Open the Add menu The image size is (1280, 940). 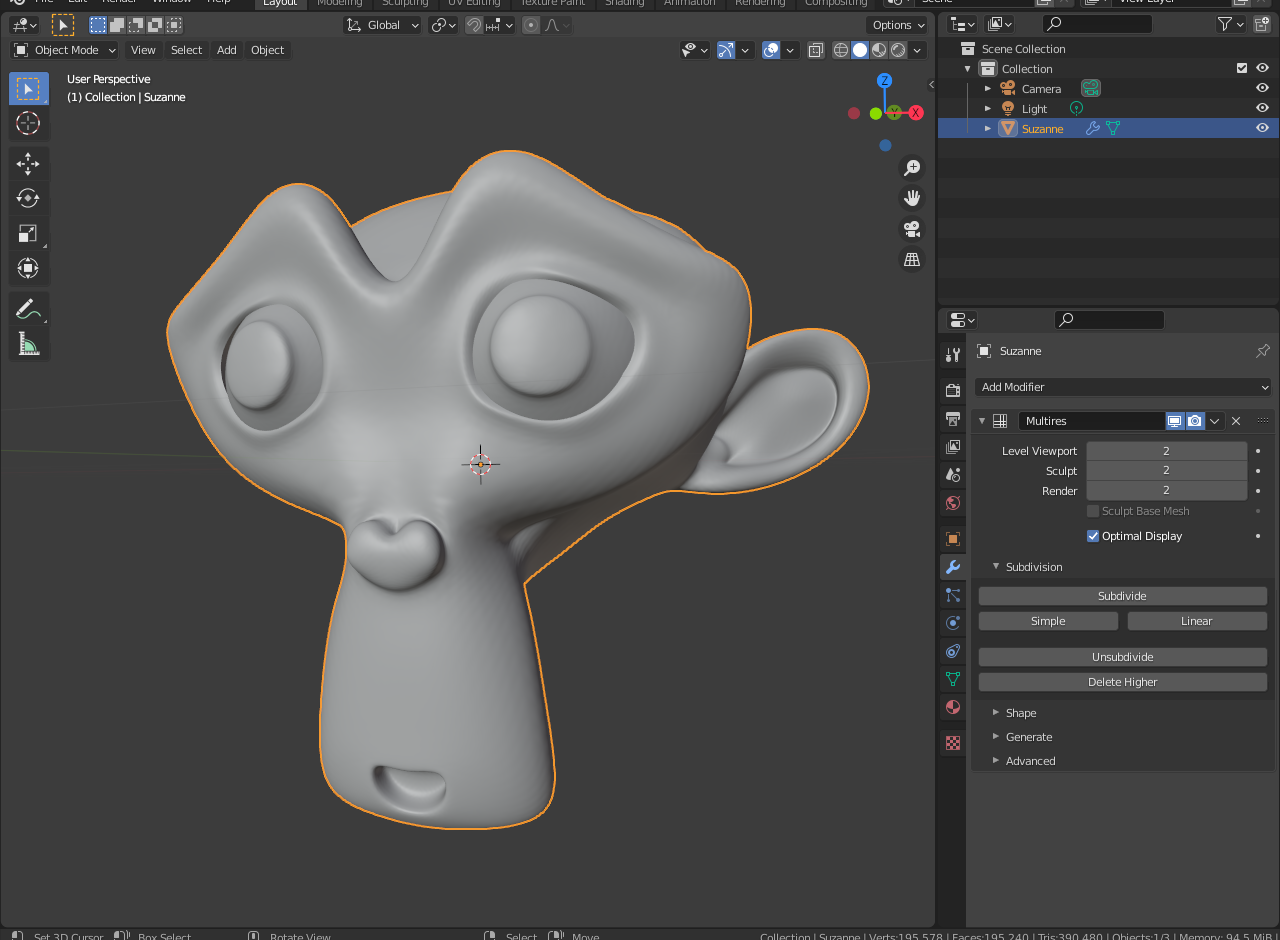[x=227, y=50]
